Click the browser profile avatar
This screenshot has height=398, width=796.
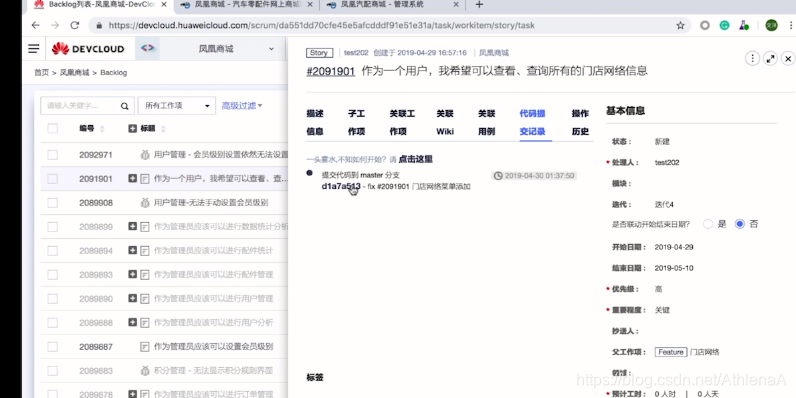tap(771, 25)
